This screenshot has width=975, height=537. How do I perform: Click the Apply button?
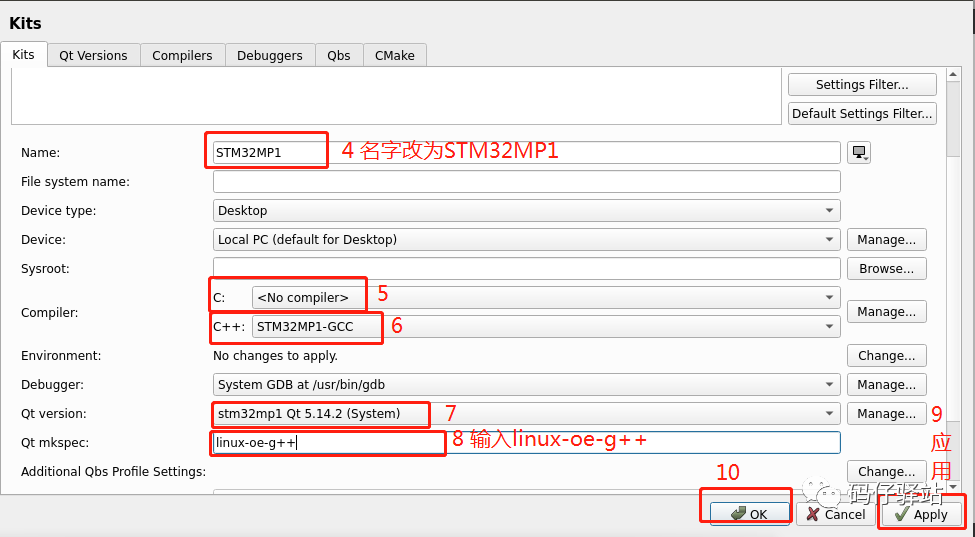[x=922, y=514]
